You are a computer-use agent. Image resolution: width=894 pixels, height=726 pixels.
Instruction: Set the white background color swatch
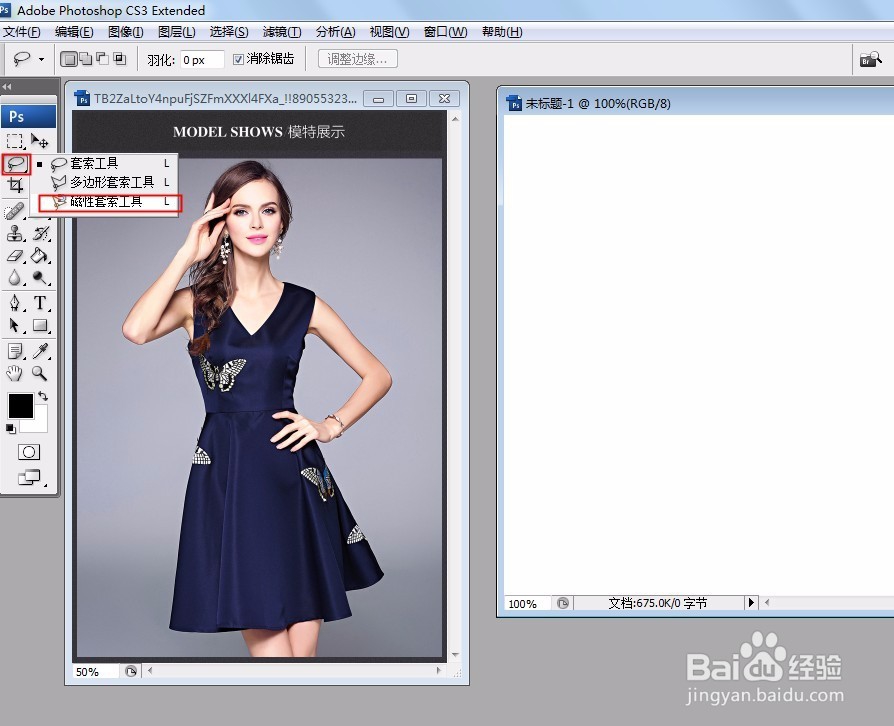coord(40,421)
